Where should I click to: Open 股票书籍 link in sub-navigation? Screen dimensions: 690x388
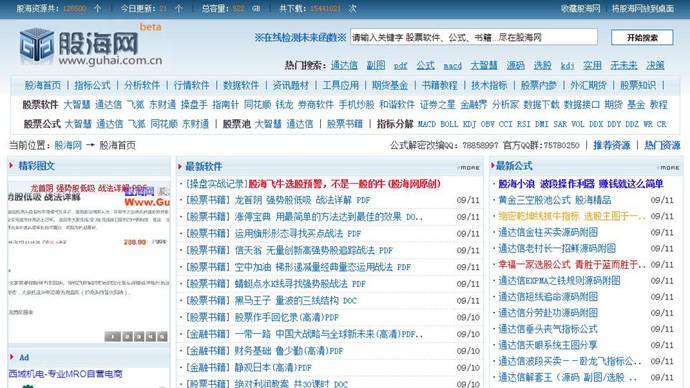(x=345, y=124)
